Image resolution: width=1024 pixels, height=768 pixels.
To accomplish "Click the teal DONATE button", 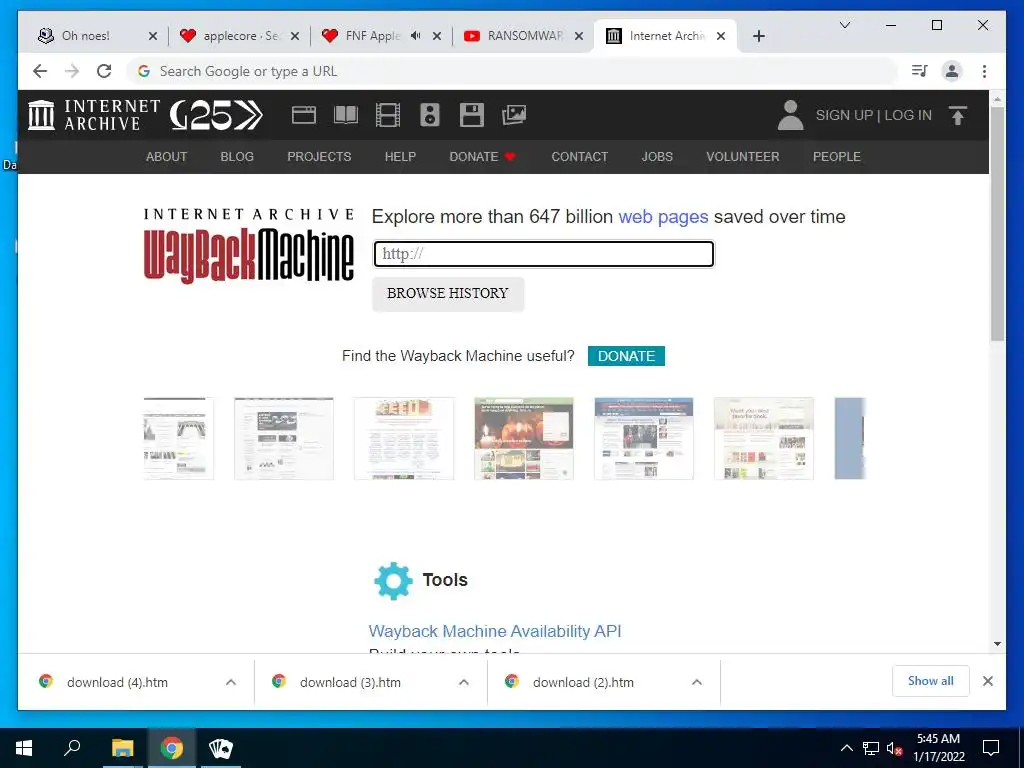I will coord(626,356).
